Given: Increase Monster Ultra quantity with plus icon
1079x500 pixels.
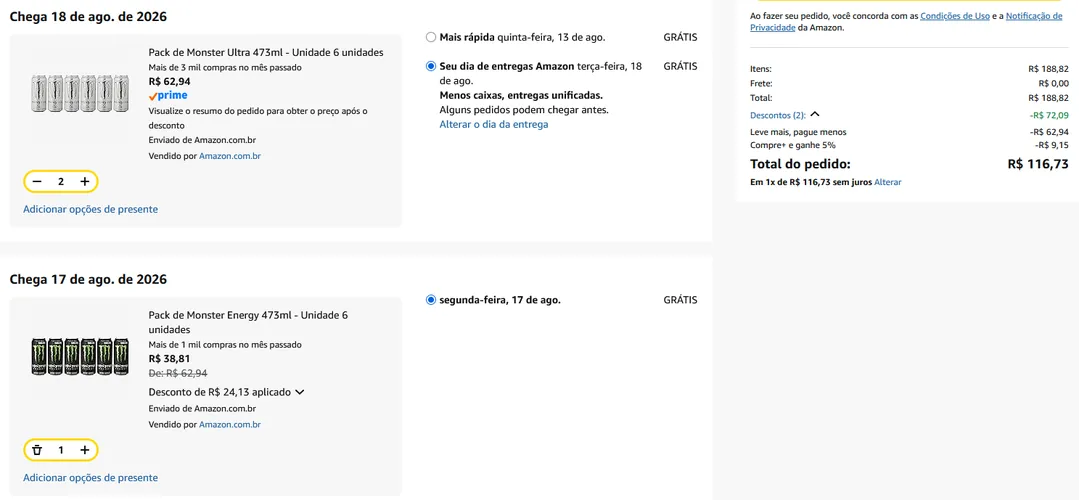Looking at the screenshot, I should click(x=85, y=182).
